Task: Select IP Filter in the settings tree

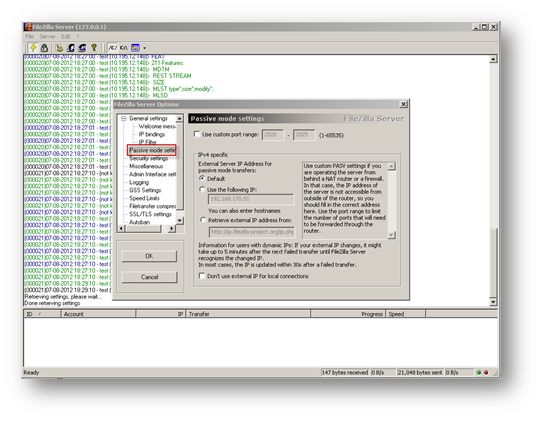Action: (x=148, y=142)
